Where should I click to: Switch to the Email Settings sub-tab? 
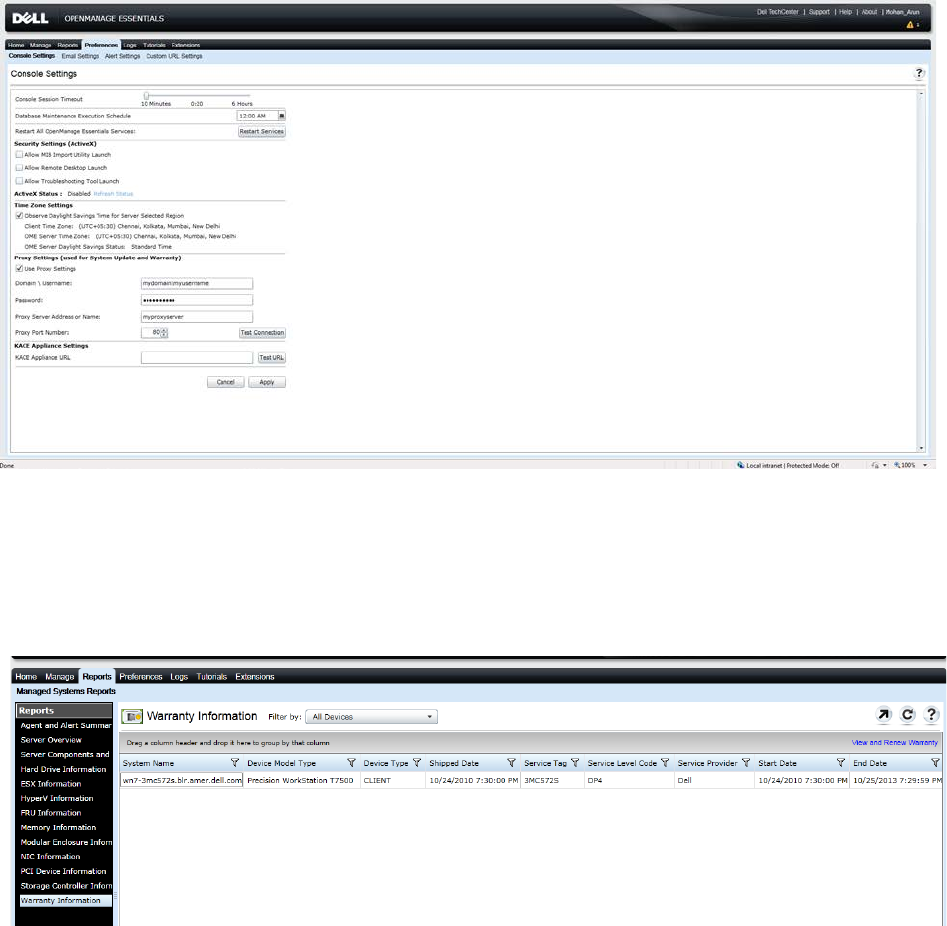[x=80, y=56]
